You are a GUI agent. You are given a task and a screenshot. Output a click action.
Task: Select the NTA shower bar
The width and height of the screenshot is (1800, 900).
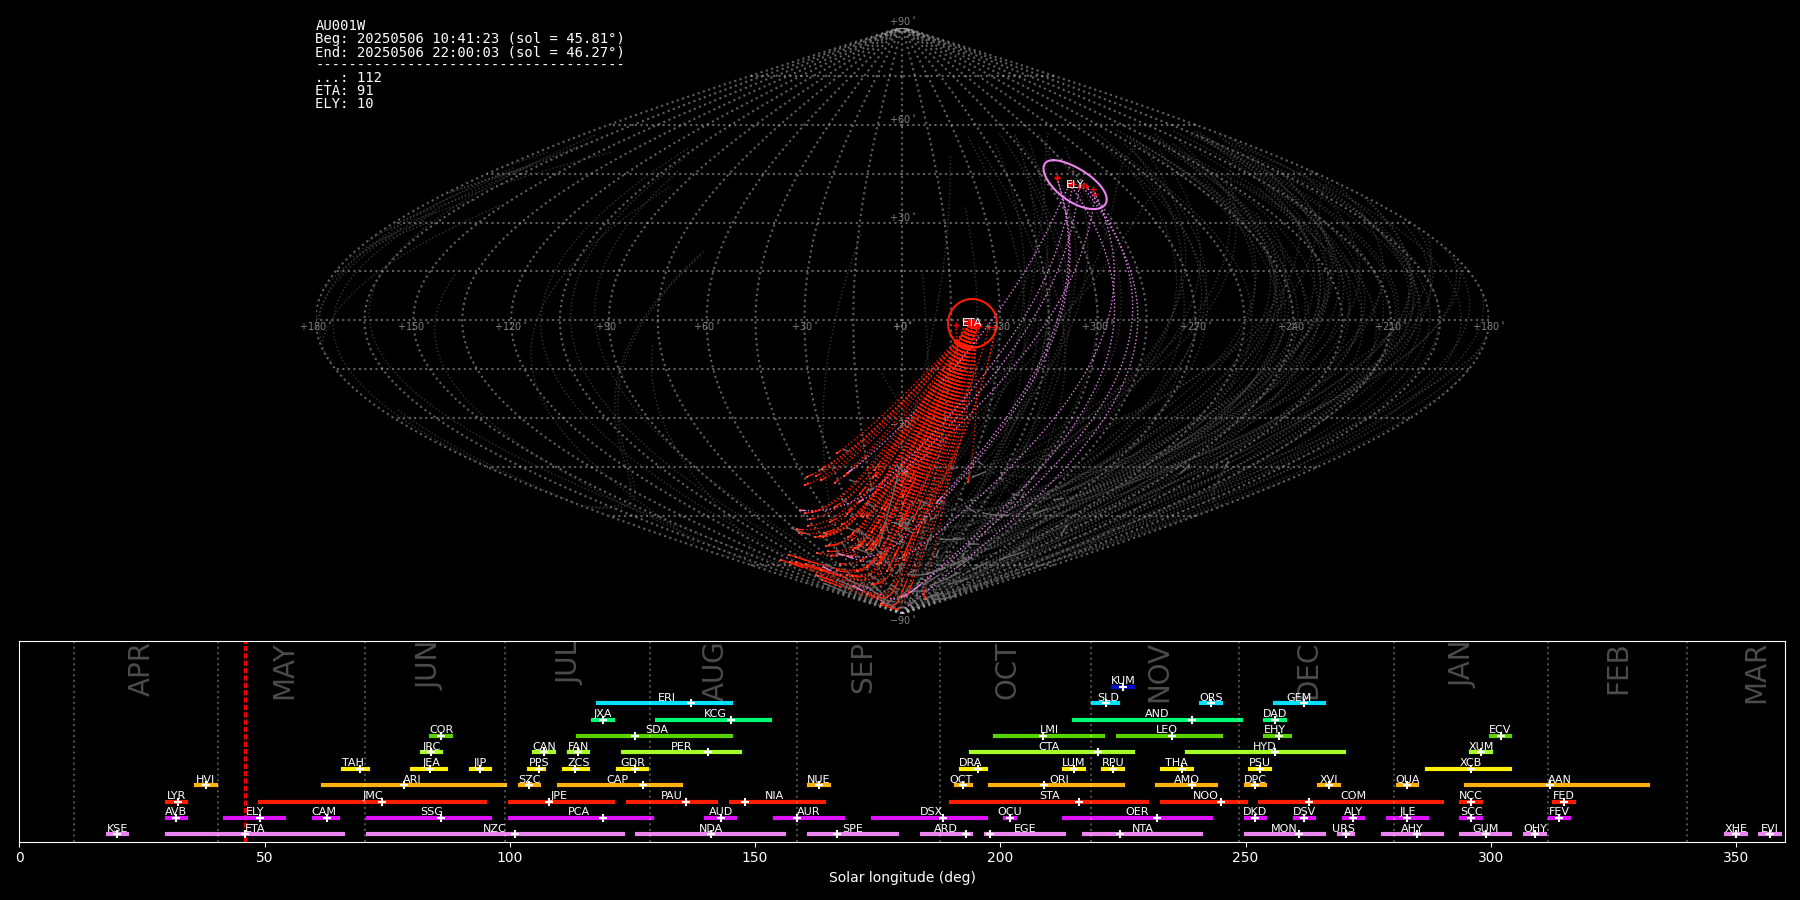1142,834
